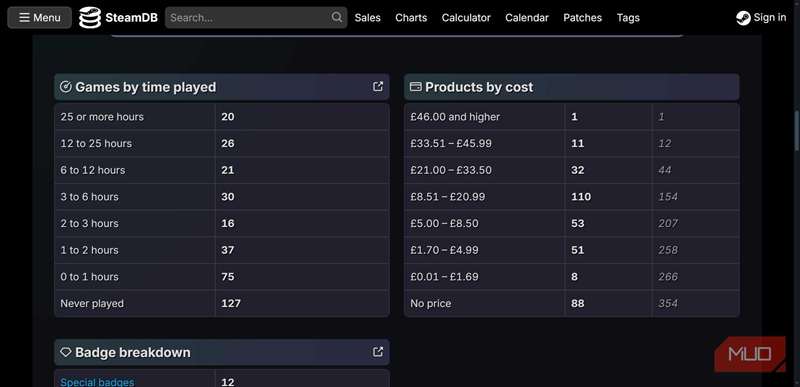Select the '0 to 1 hours' row label
Viewport: 800px width, 387px height.
[x=89, y=277]
